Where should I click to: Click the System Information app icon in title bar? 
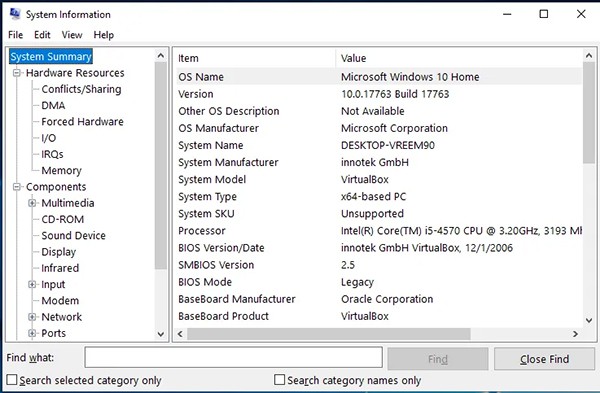coord(15,14)
